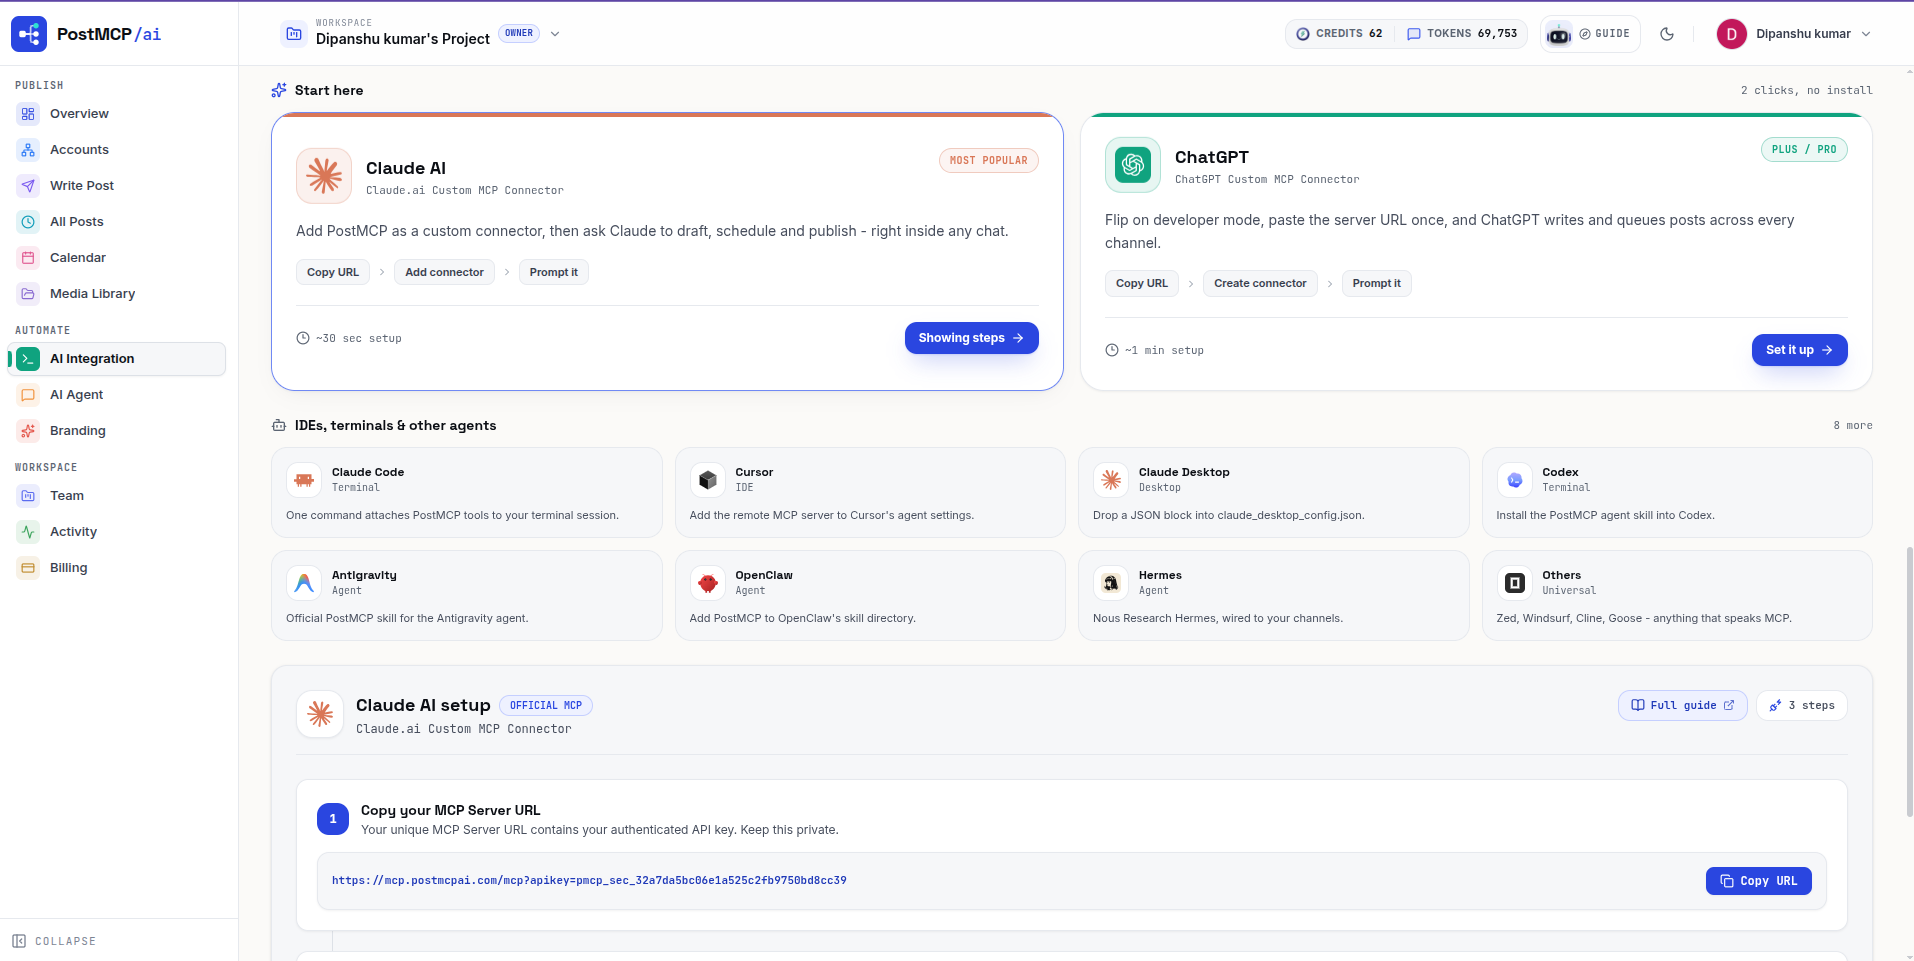The image size is (1914, 961).
Task: Click Prompt it chip in Claude AI card
Action: point(554,272)
